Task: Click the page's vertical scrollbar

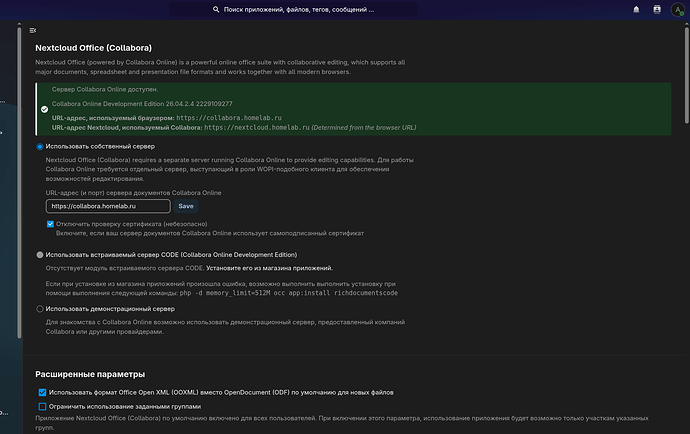Action: coord(686,75)
